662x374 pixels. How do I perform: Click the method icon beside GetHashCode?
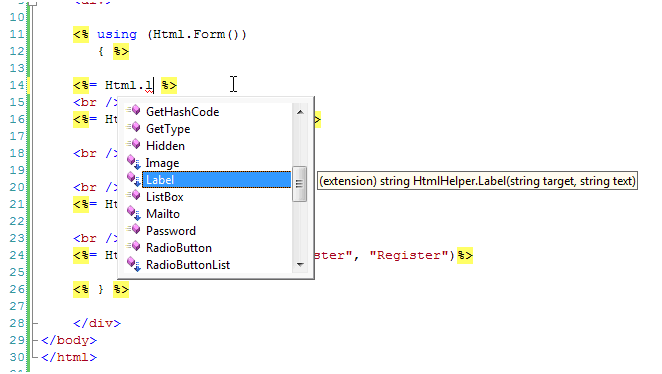(x=134, y=111)
